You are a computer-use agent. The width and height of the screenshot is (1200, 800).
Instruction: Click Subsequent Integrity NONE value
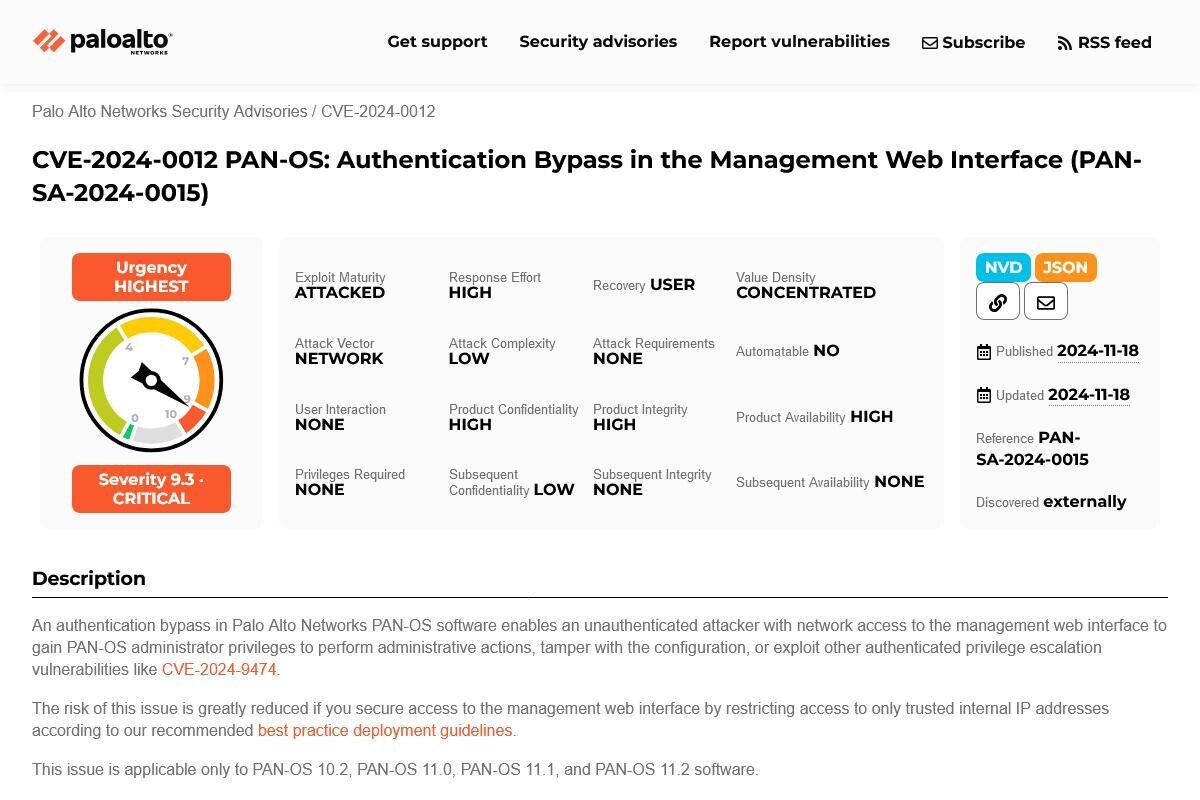[x=618, y=490]
